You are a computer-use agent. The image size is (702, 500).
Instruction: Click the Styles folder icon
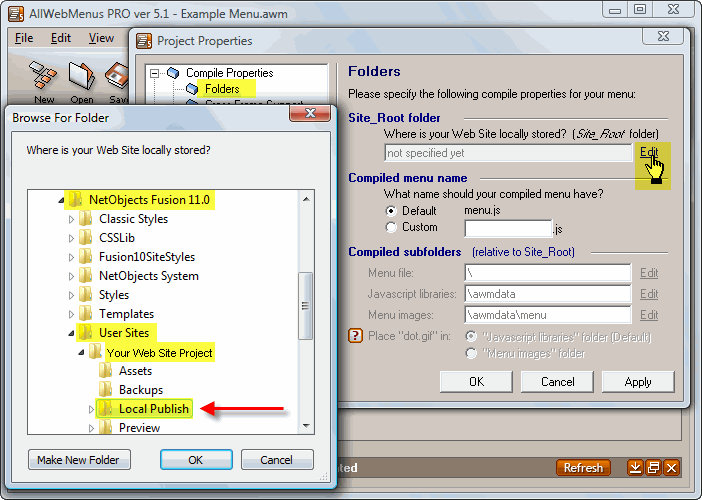[86, 295]
